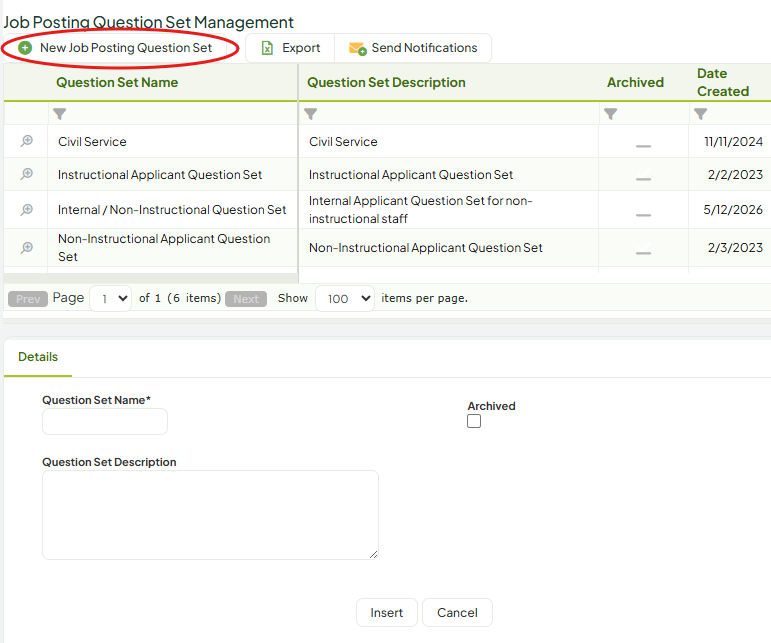The image size is (771, 643).
Task: Click the Cancel button
Action: (x=457, y=613)
